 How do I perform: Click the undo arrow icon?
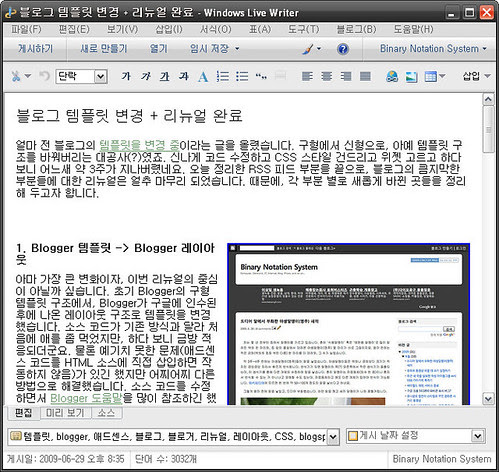(x=44, y=76)
